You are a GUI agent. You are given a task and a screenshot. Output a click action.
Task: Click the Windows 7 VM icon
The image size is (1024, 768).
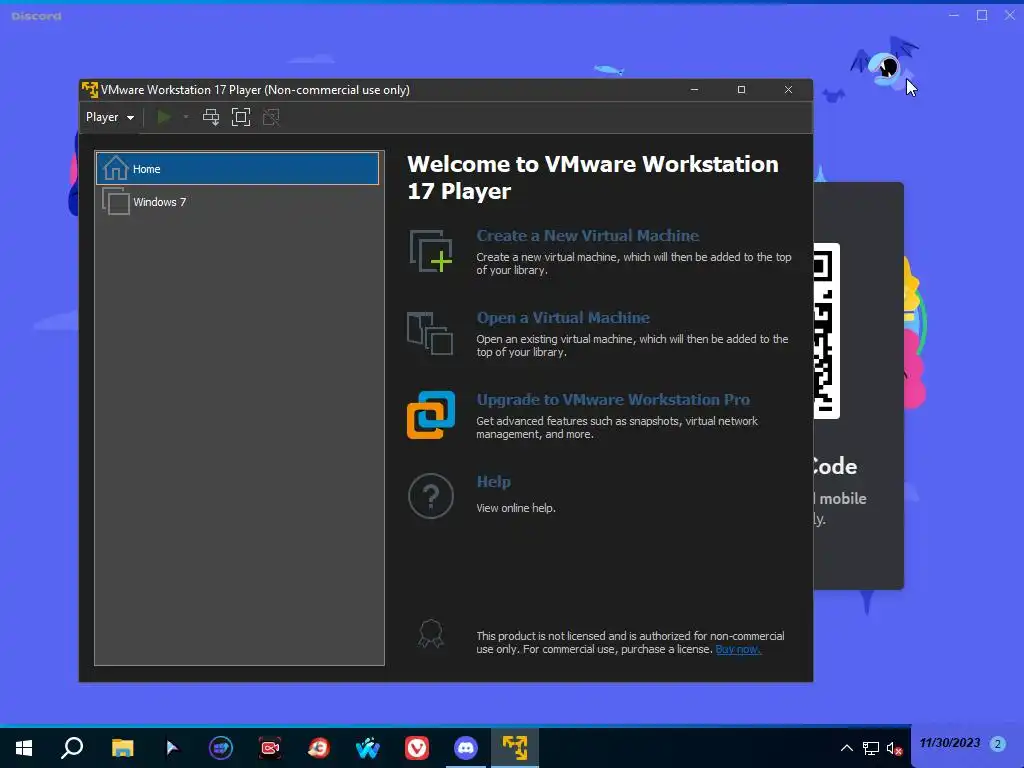pyautogui.click(x=116, y=201)
